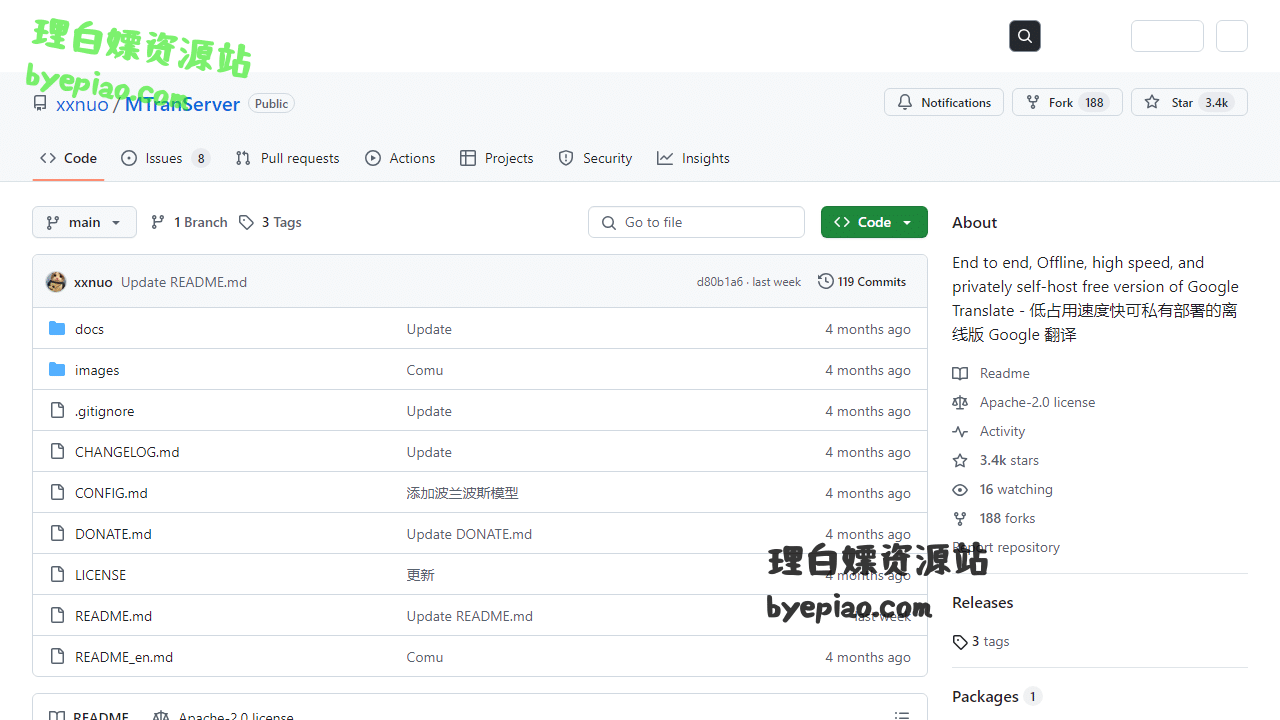
Task: Select the Projects tab
Action: click(496, 158)
